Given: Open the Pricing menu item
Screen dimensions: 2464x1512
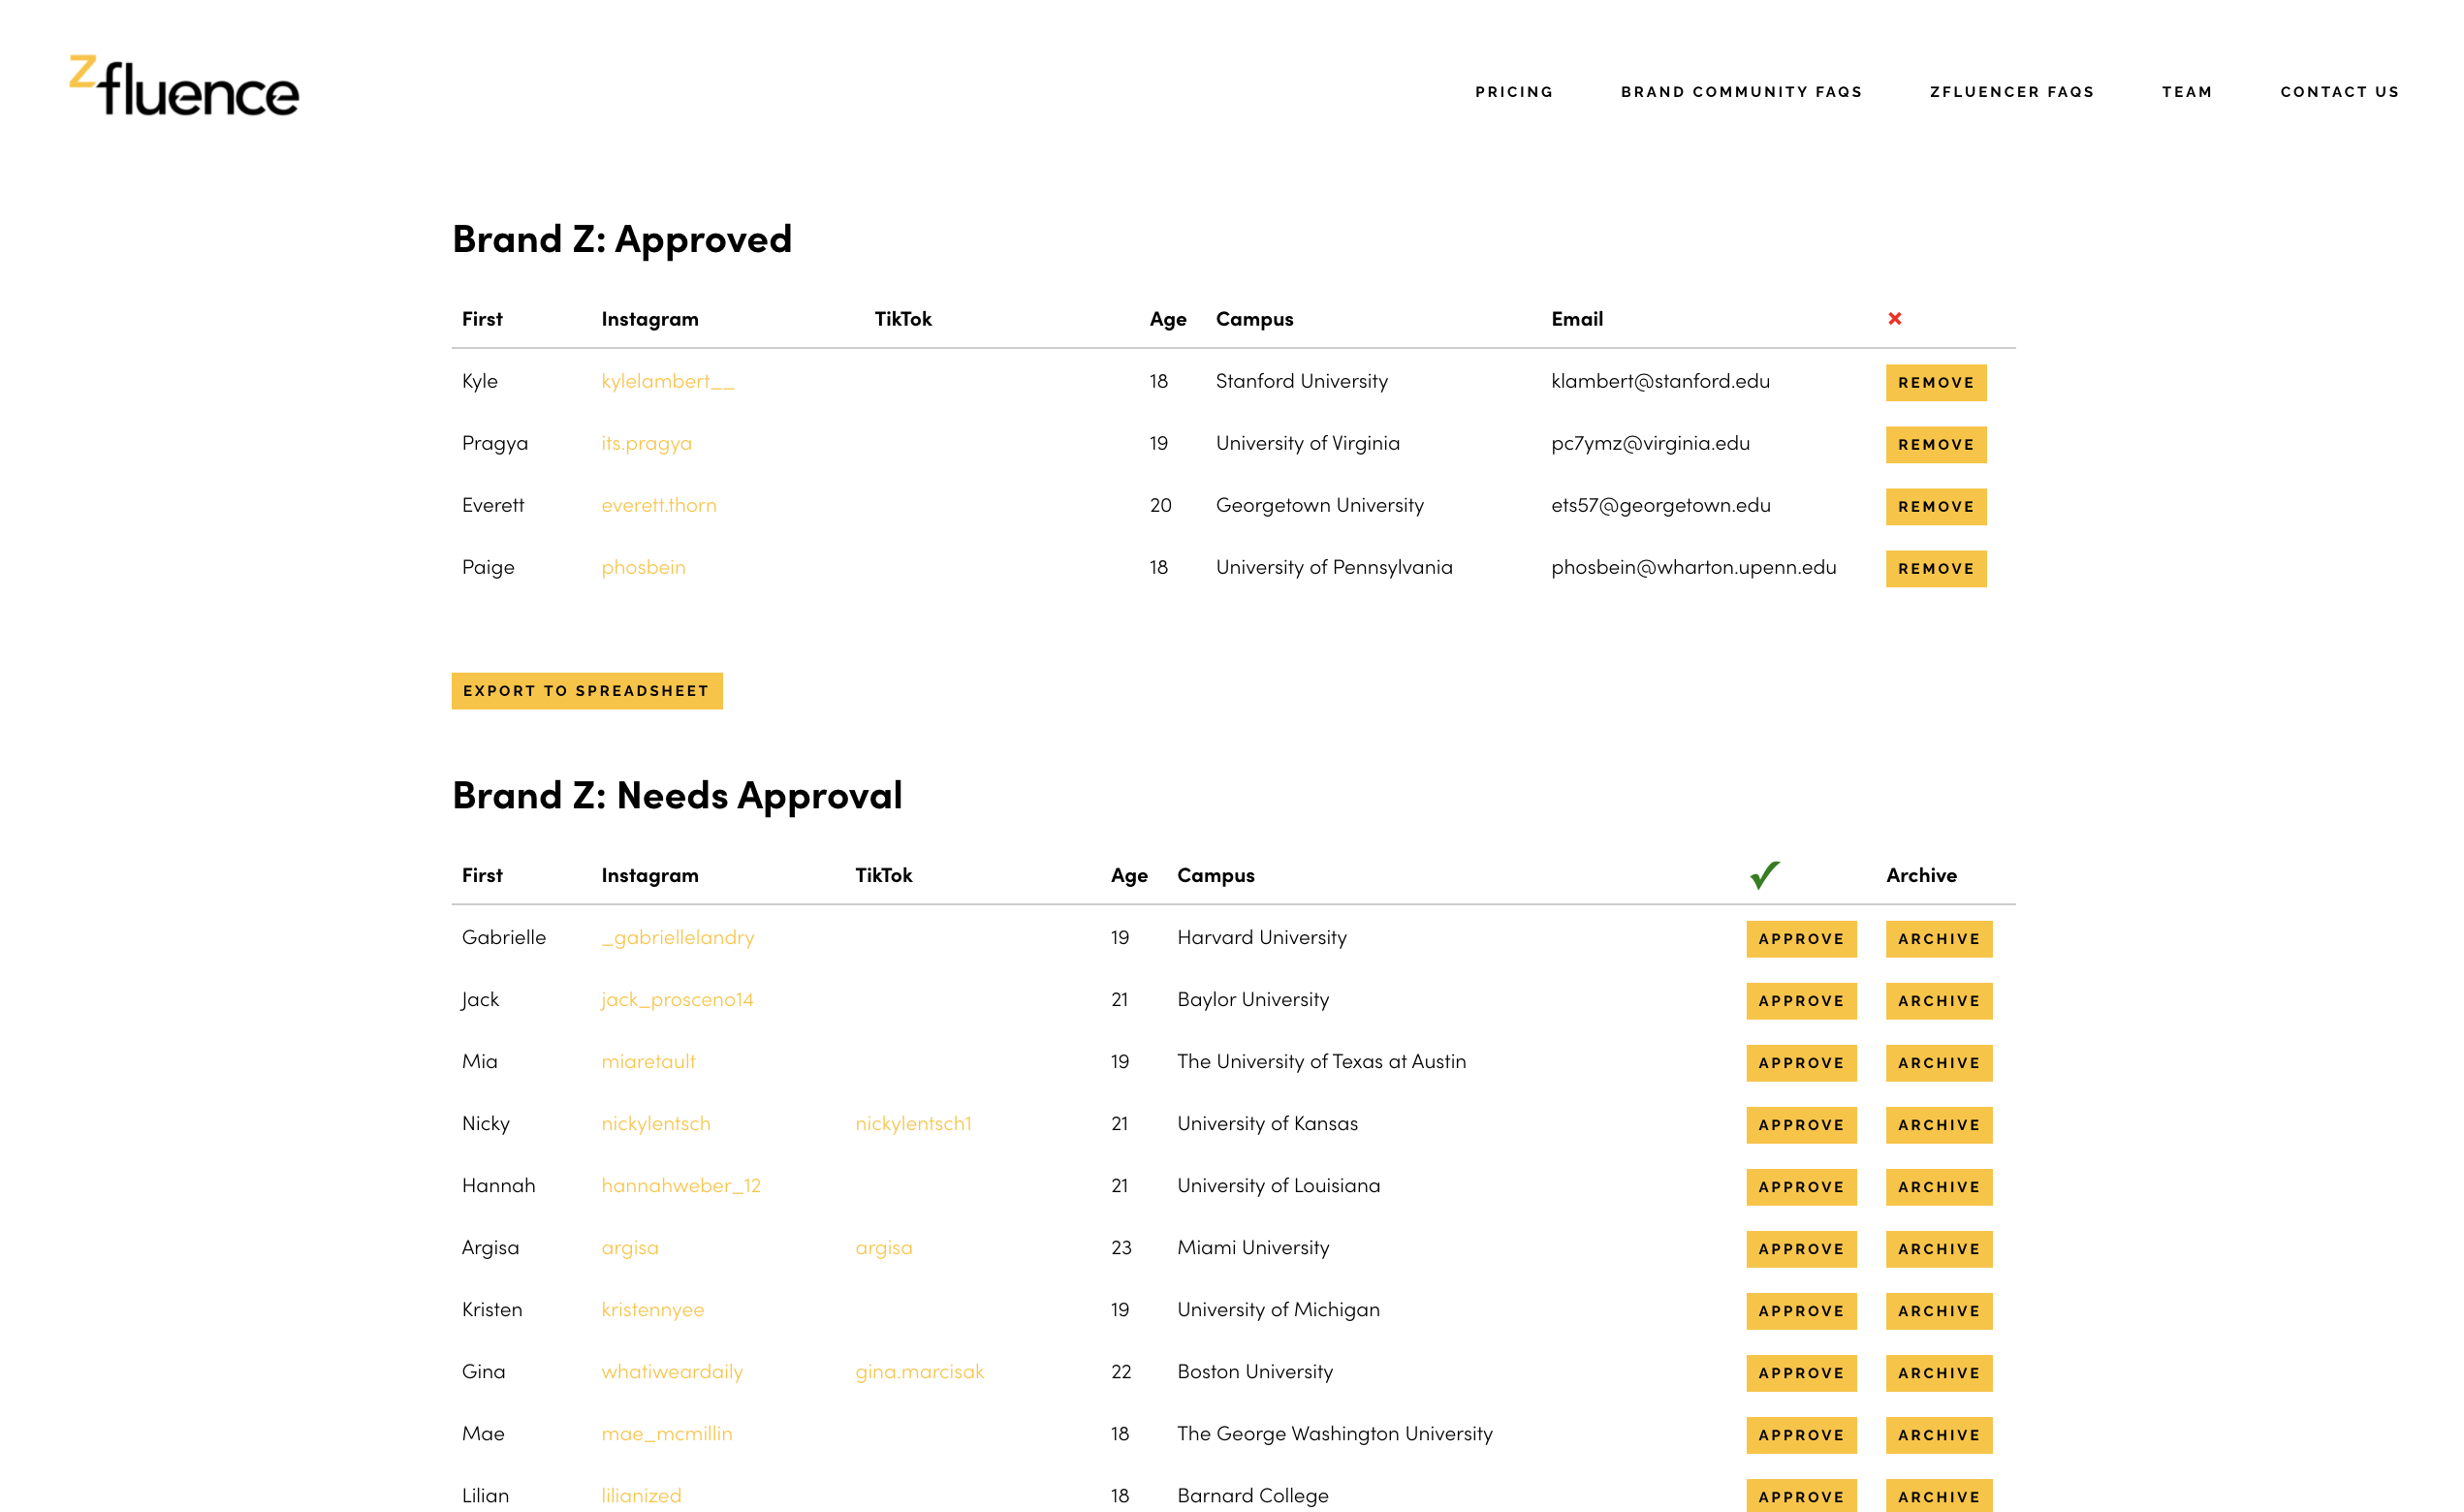Looking at the screenshot, I should click(x=1514, y=92).
